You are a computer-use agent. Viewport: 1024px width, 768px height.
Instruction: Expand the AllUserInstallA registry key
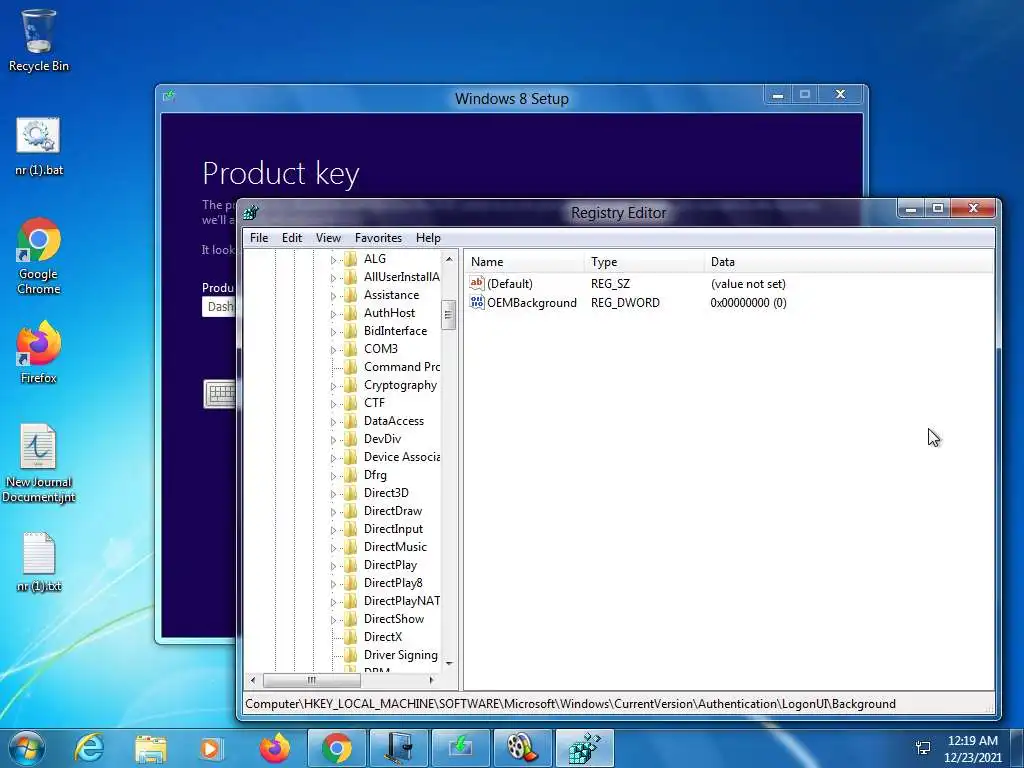[333, 278]
